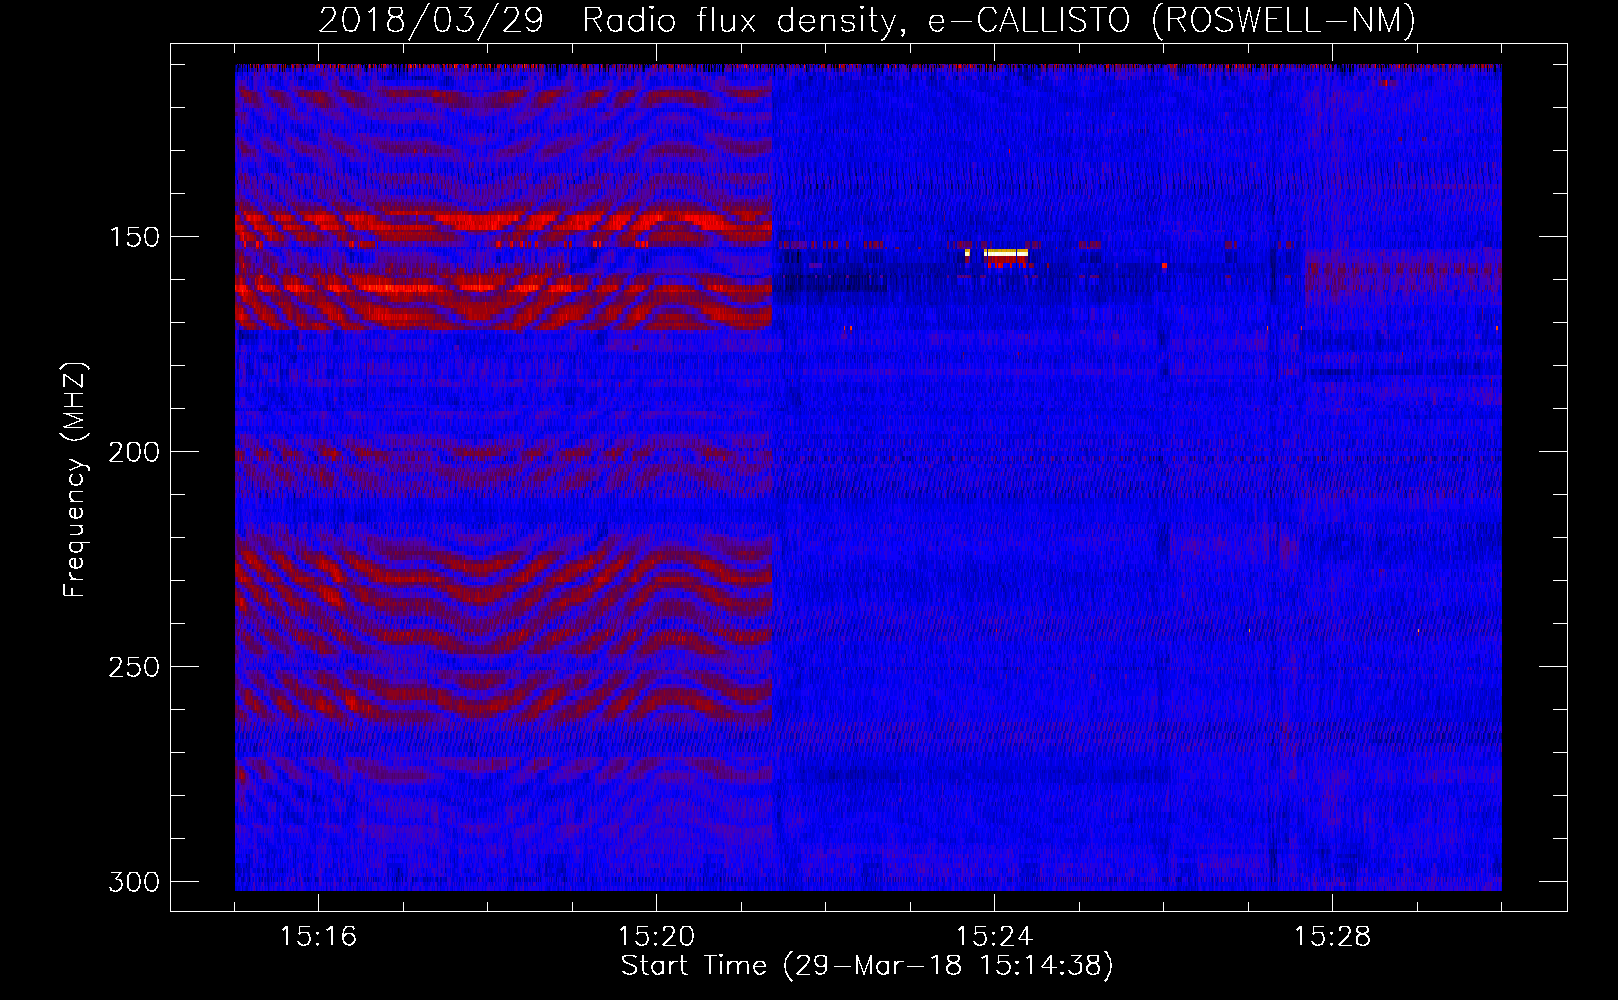Viewport: 1618px width, 1000px height.
Task: Select the 15:24 time tick label
Action: pyautogui.click(x=994, y=936)
